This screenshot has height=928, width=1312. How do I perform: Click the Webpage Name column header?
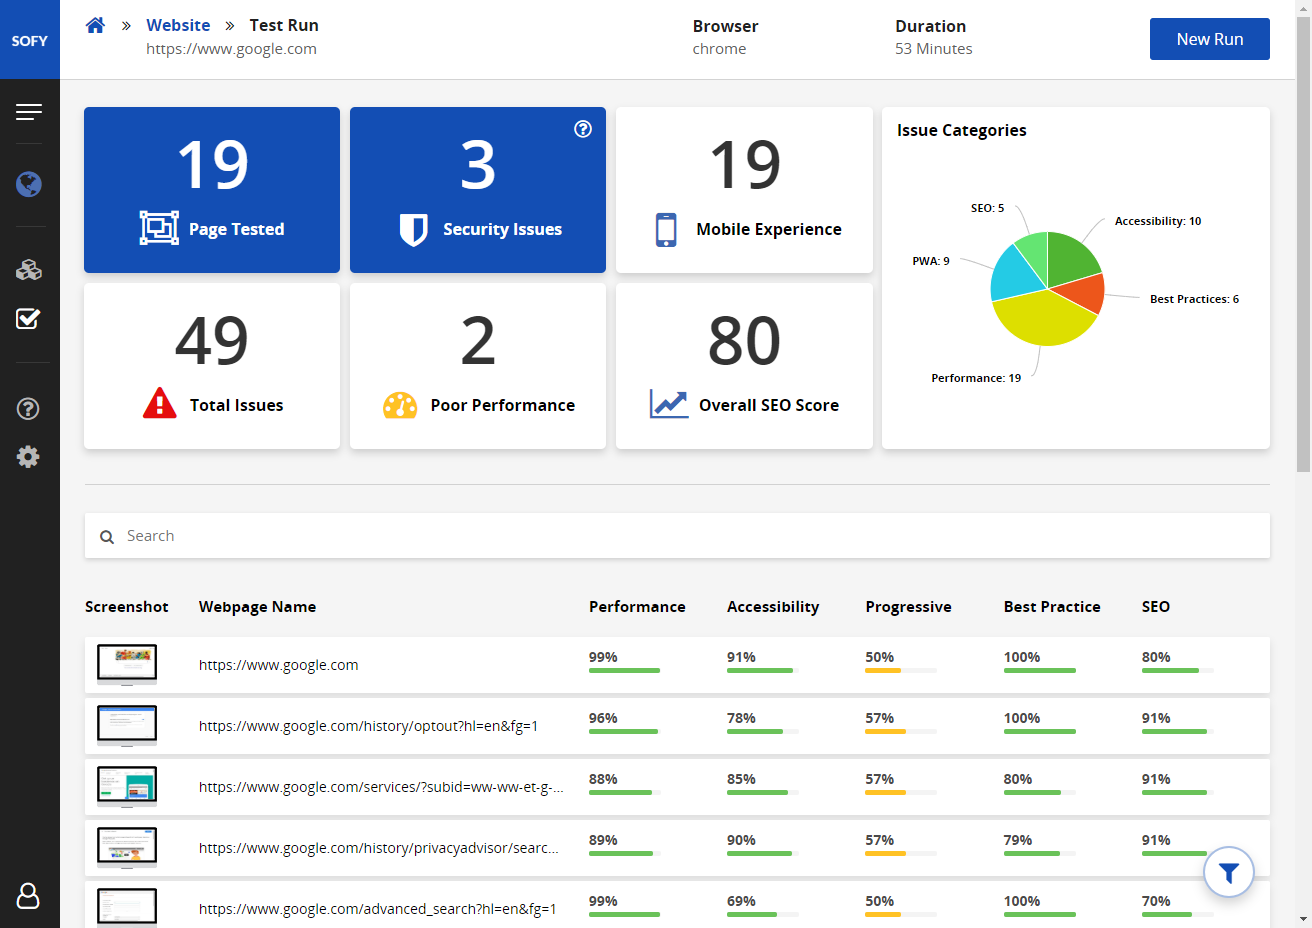point(257,607)
